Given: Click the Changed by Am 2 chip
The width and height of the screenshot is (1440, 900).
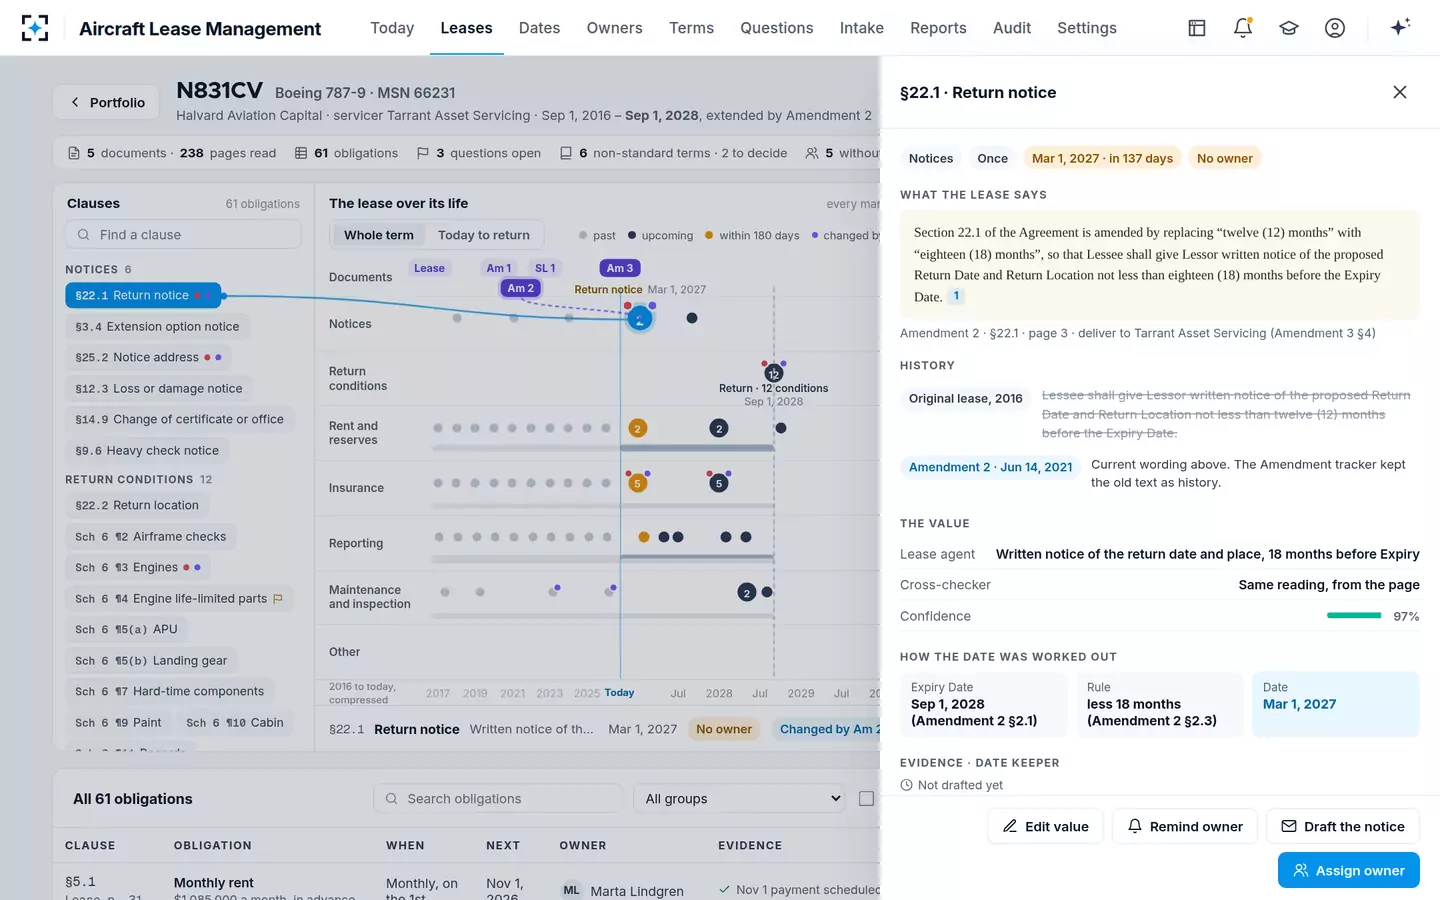Looking at the screenshot, I should coord(826,729).
